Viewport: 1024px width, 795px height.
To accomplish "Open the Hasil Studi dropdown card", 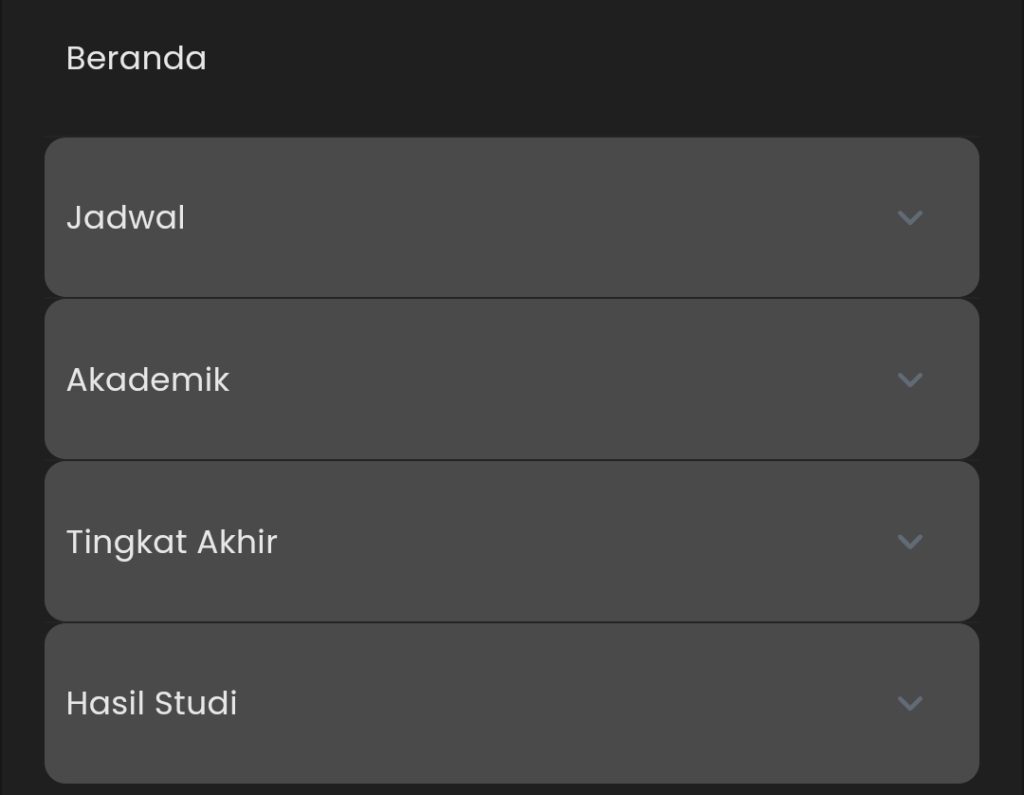I will 511,704.
